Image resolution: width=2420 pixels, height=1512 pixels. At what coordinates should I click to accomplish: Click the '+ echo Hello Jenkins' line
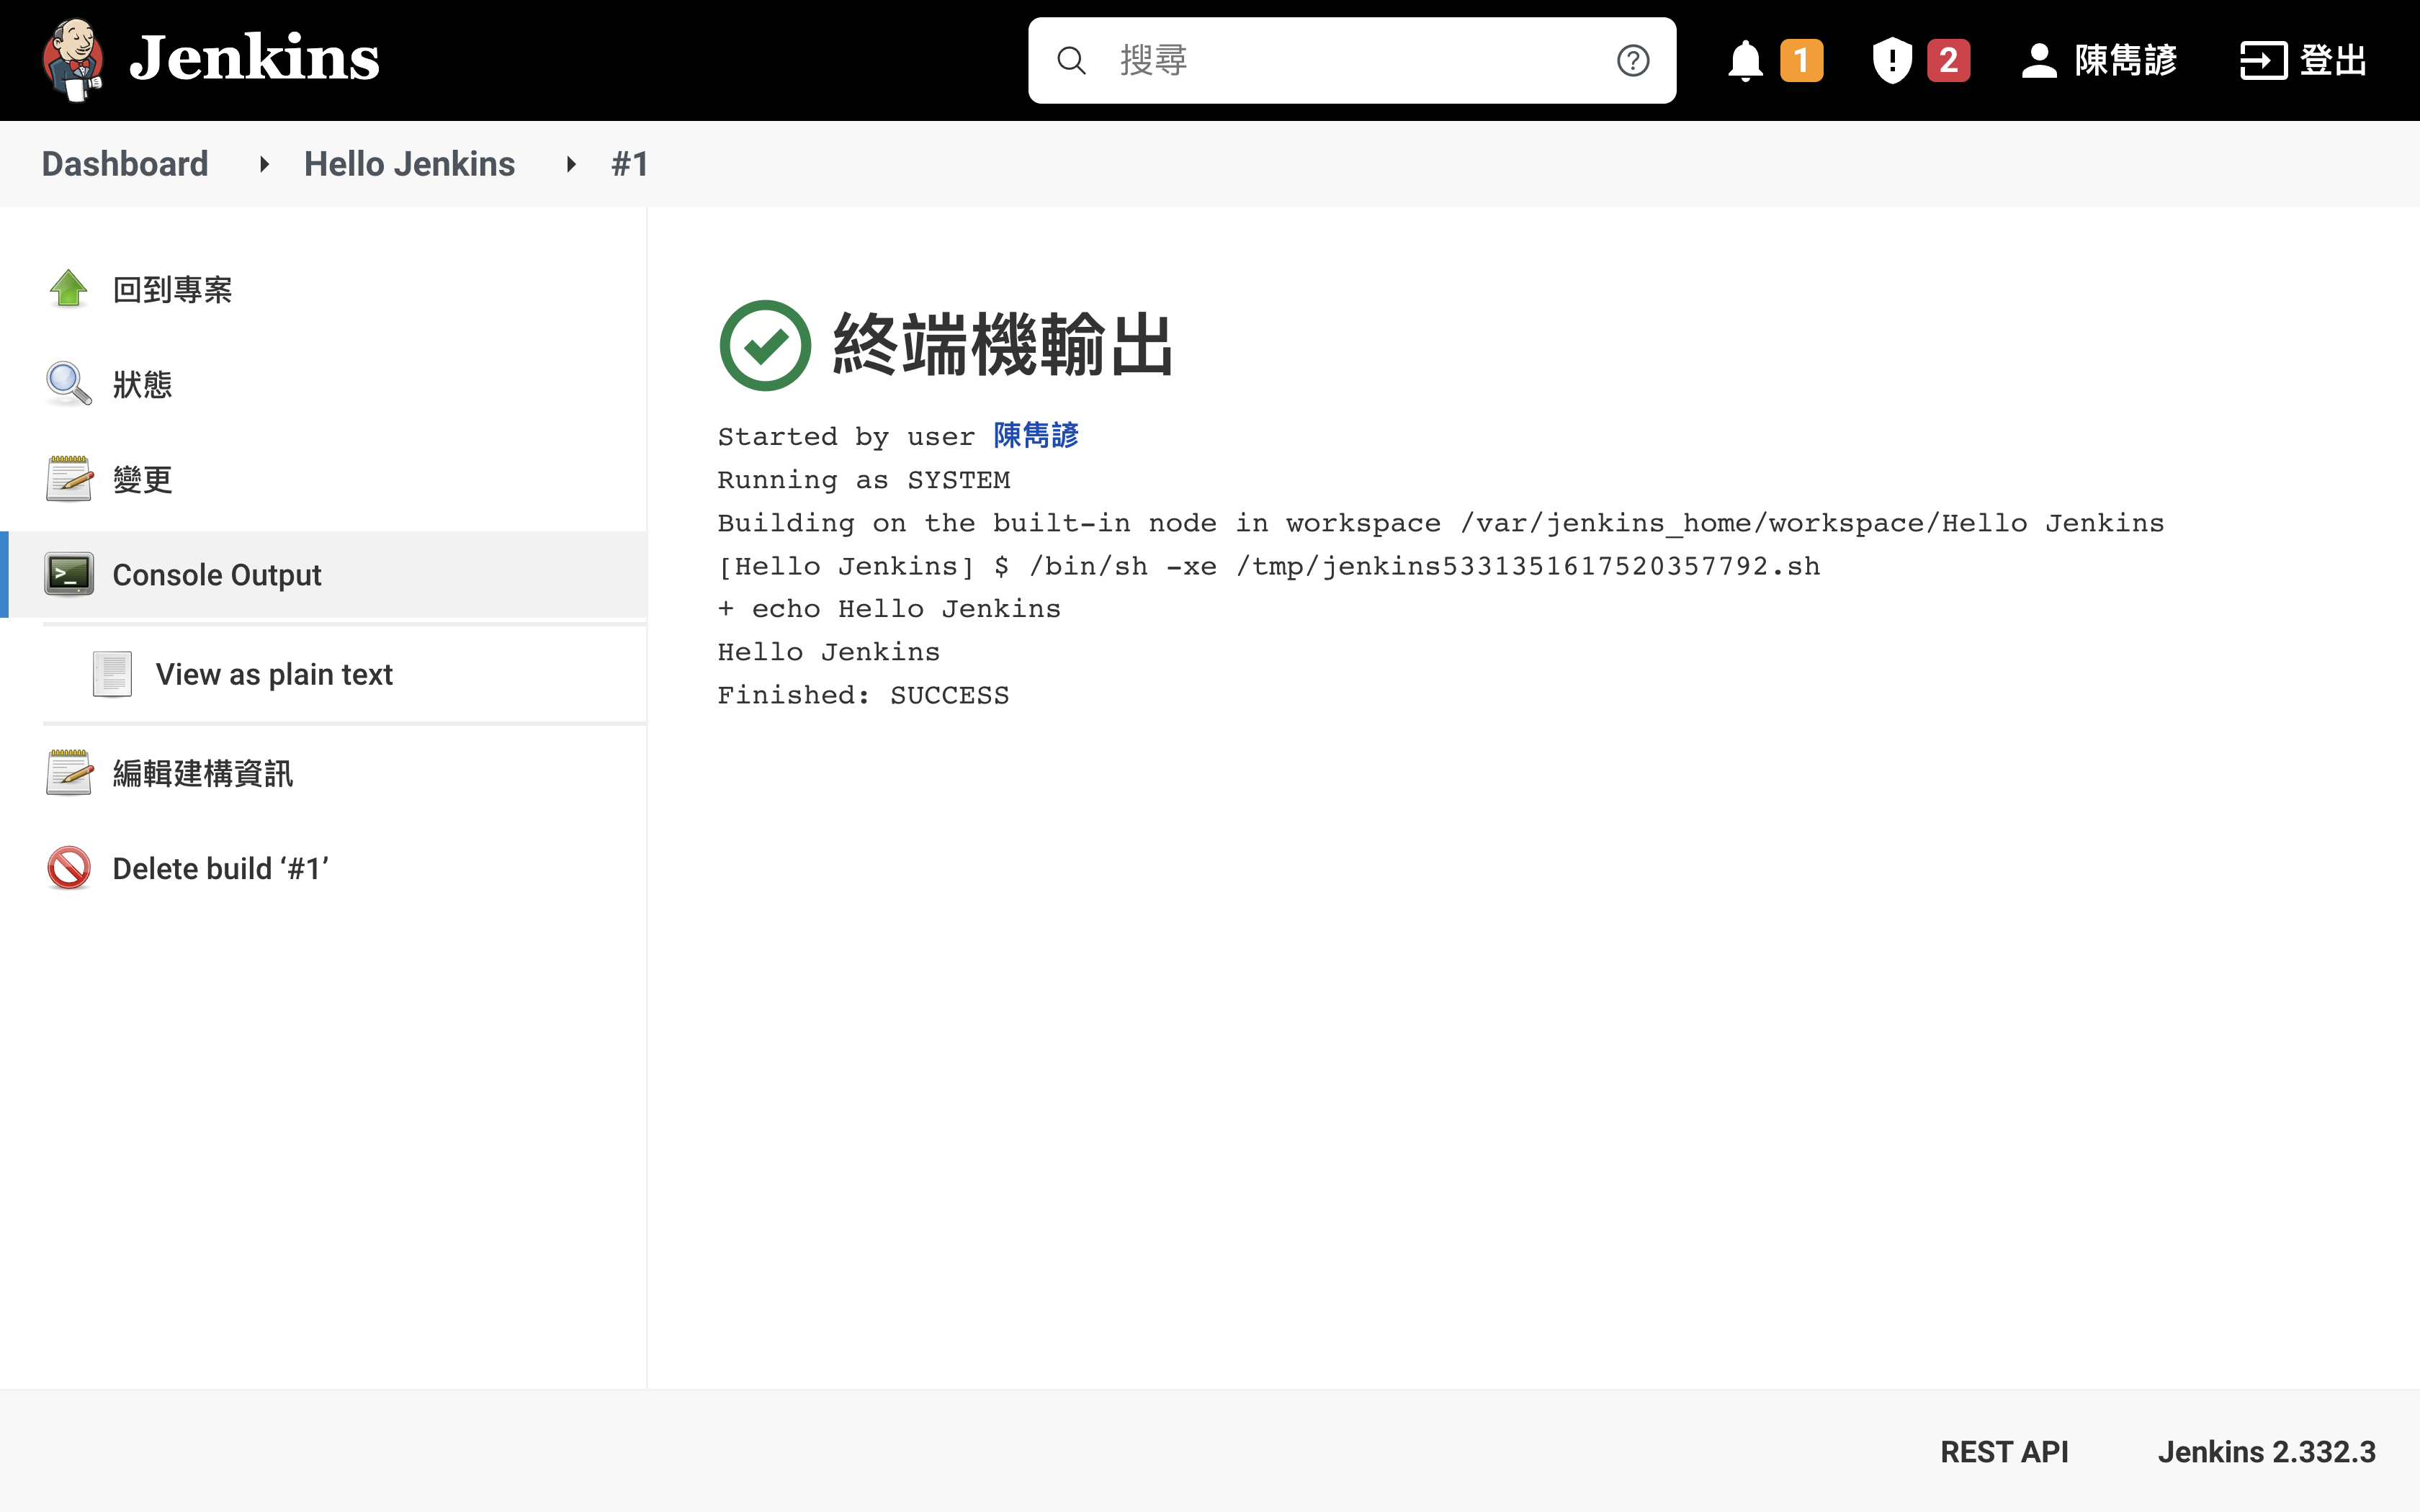[x=889, y=609]
